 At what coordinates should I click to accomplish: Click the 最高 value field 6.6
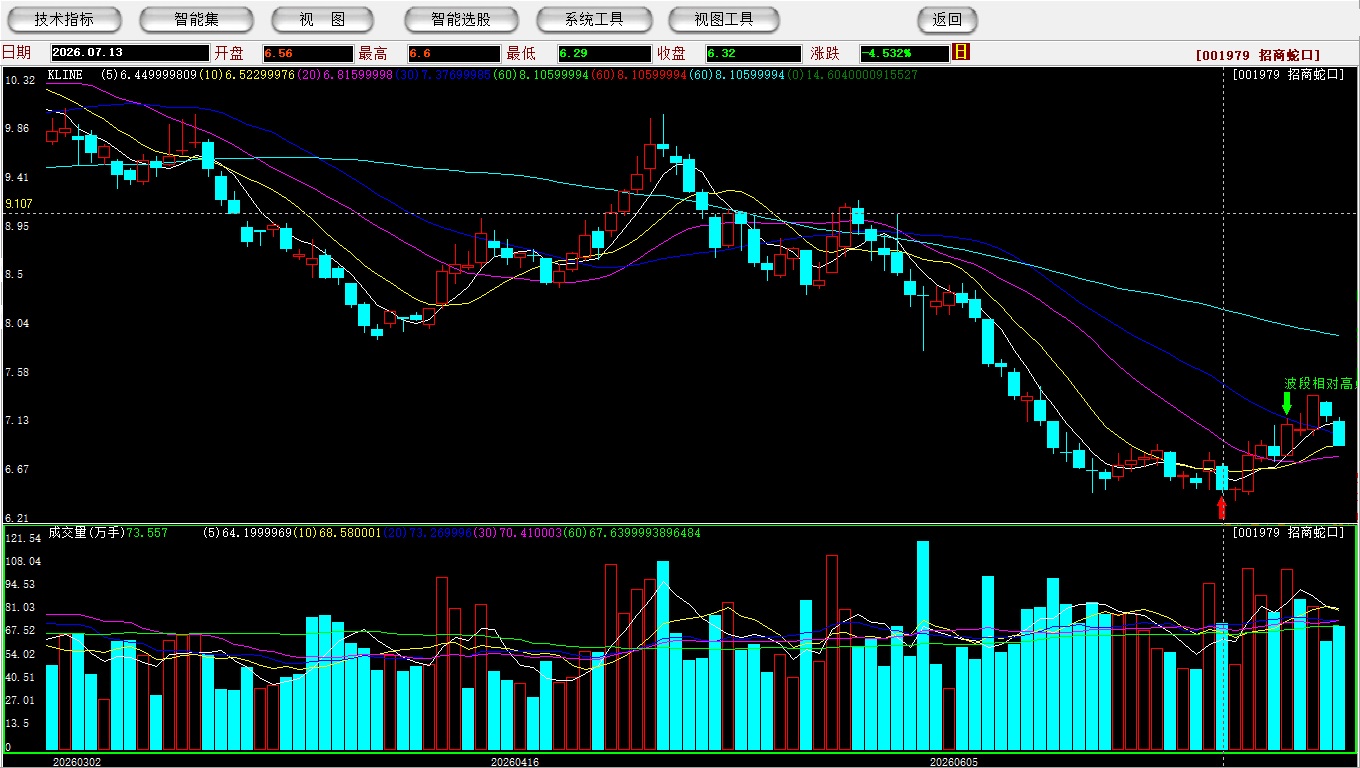(454, 53)
